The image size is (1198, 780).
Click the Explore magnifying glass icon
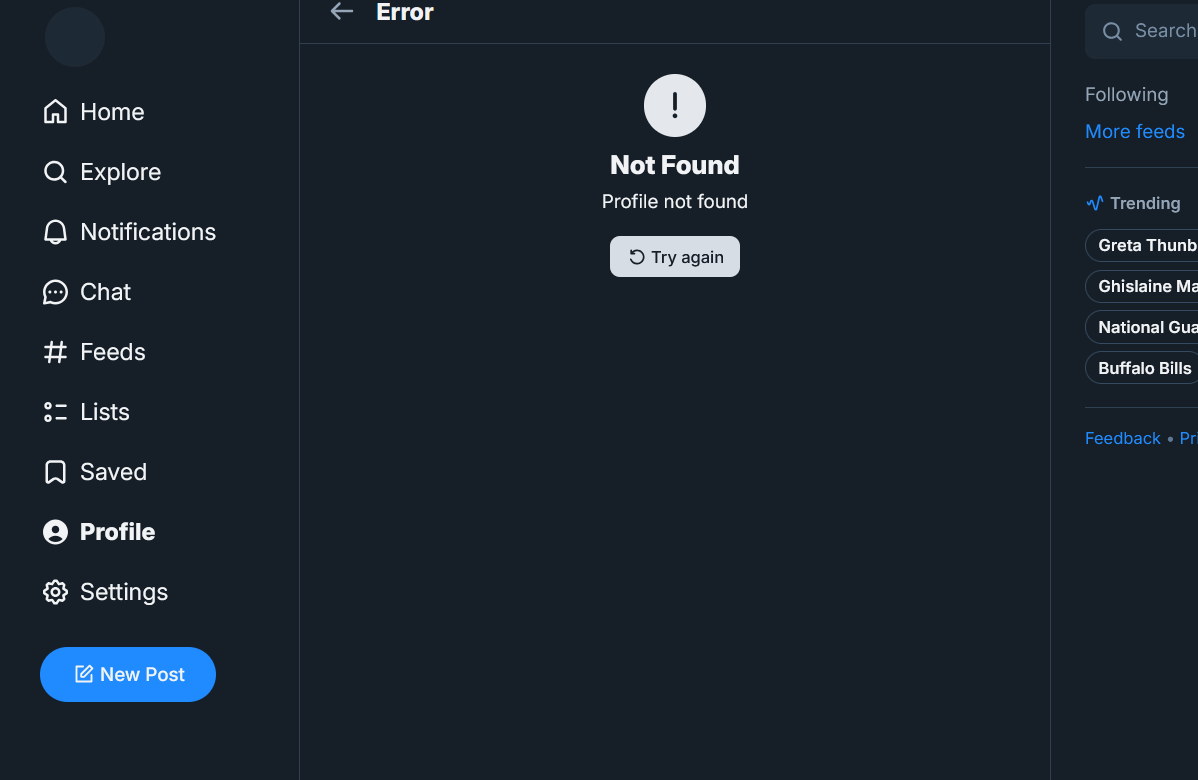click(55, 172)
